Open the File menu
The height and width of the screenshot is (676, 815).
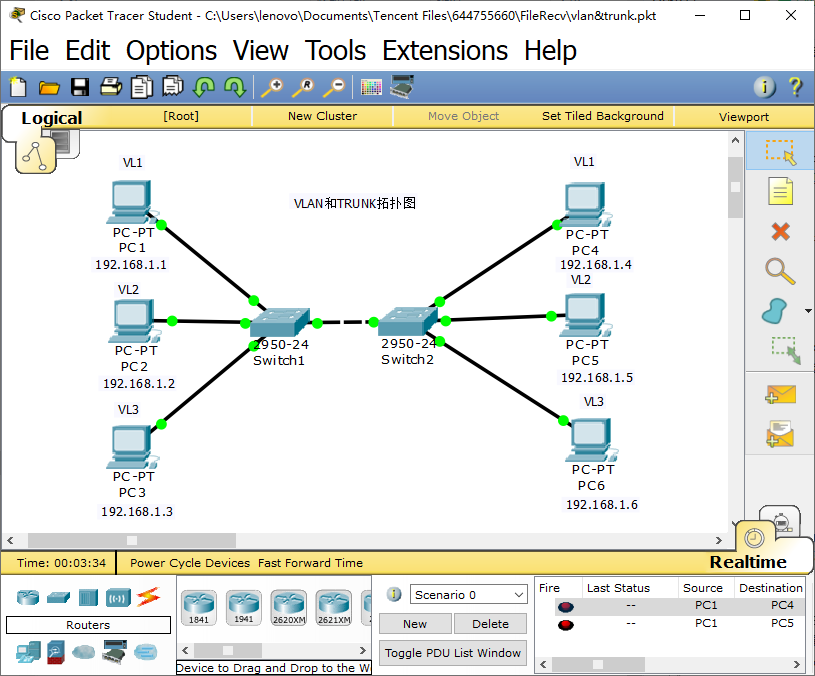pyautogui.click(x=29, y=51)
